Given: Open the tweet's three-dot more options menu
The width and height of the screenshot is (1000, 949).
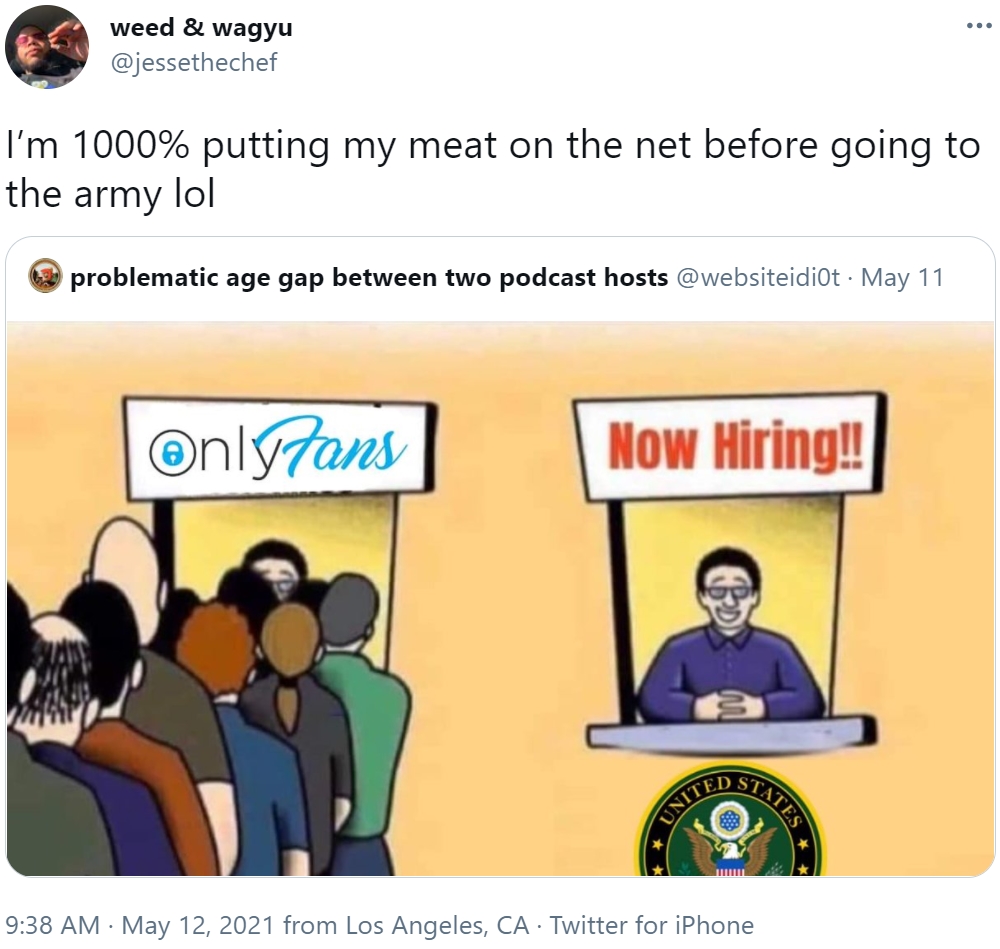Looking at the screenshot, I should click(x=978, y=26).
